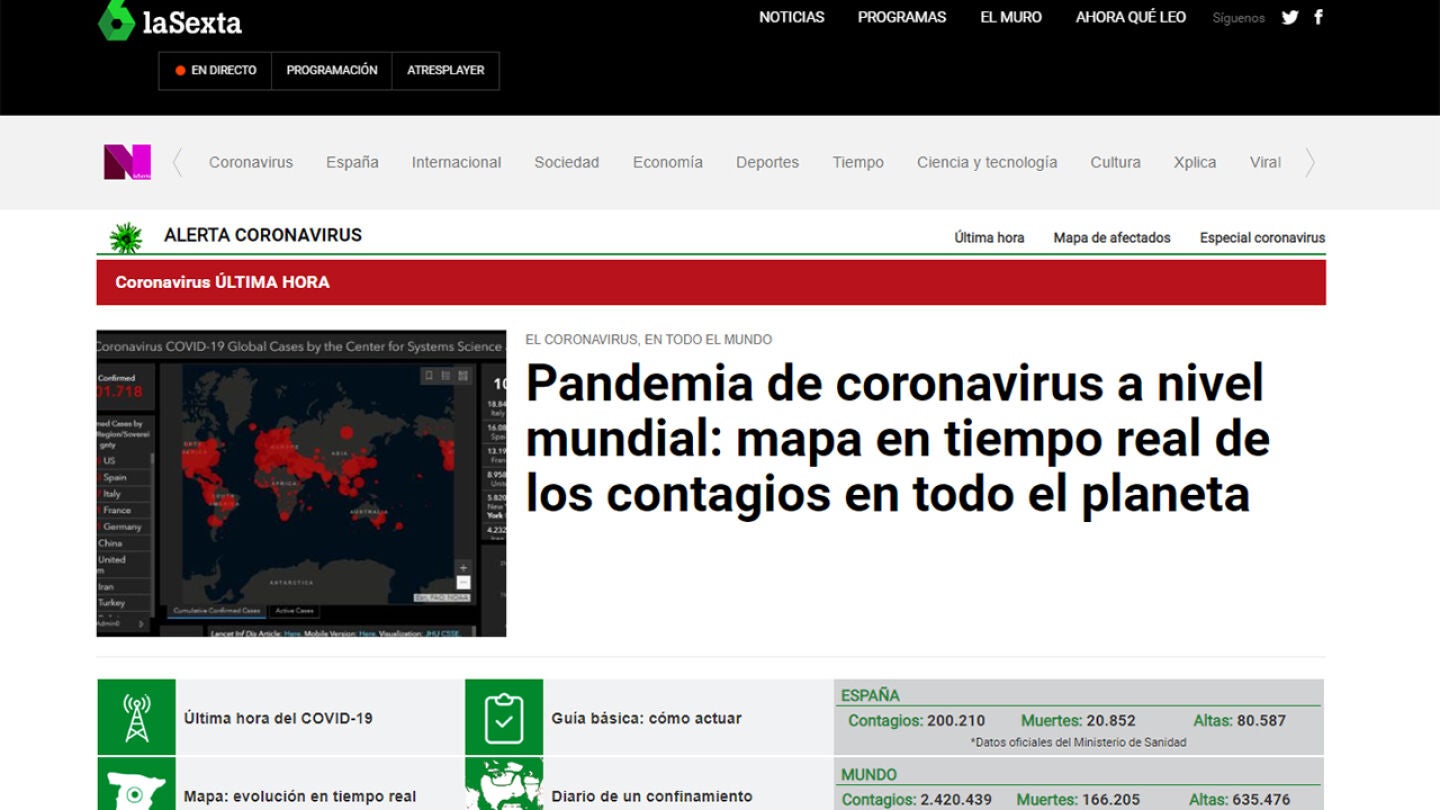Open the ATRESPLAYER button
Screen dimensions: 1440x810
click(445, 71)
